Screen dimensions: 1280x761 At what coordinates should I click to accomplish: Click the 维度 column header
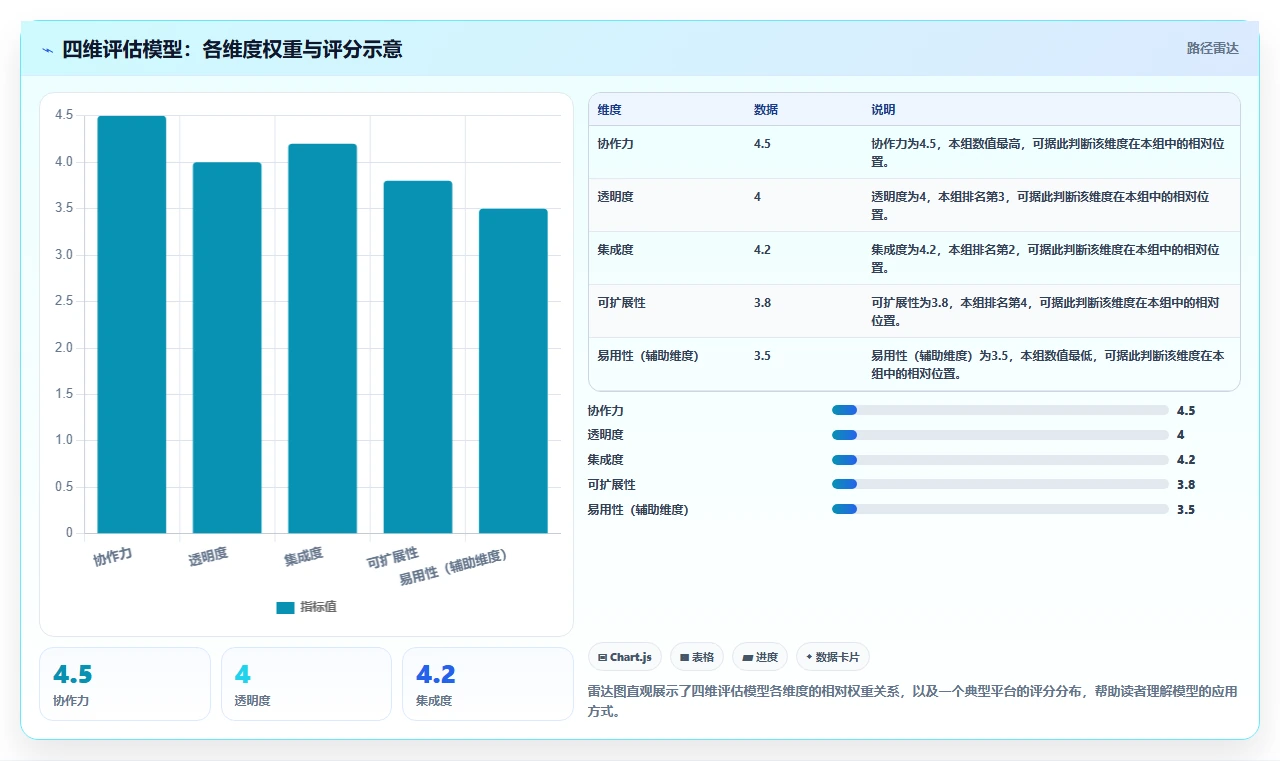[609, 110]
